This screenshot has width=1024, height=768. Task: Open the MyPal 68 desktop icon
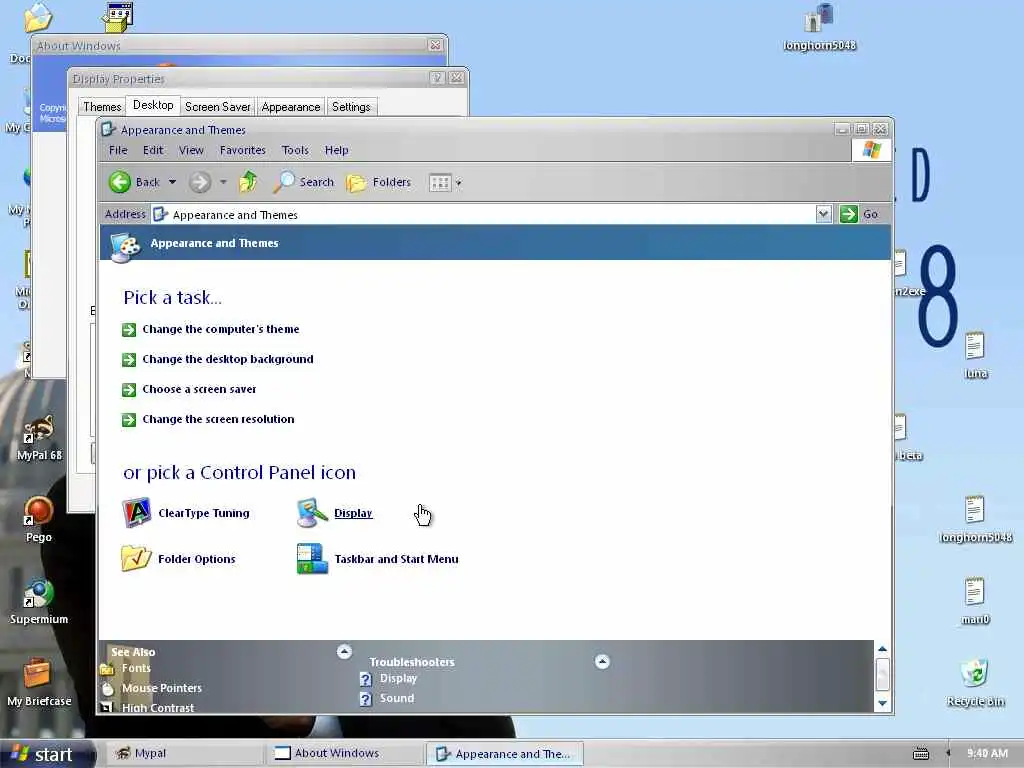[39, 438]
